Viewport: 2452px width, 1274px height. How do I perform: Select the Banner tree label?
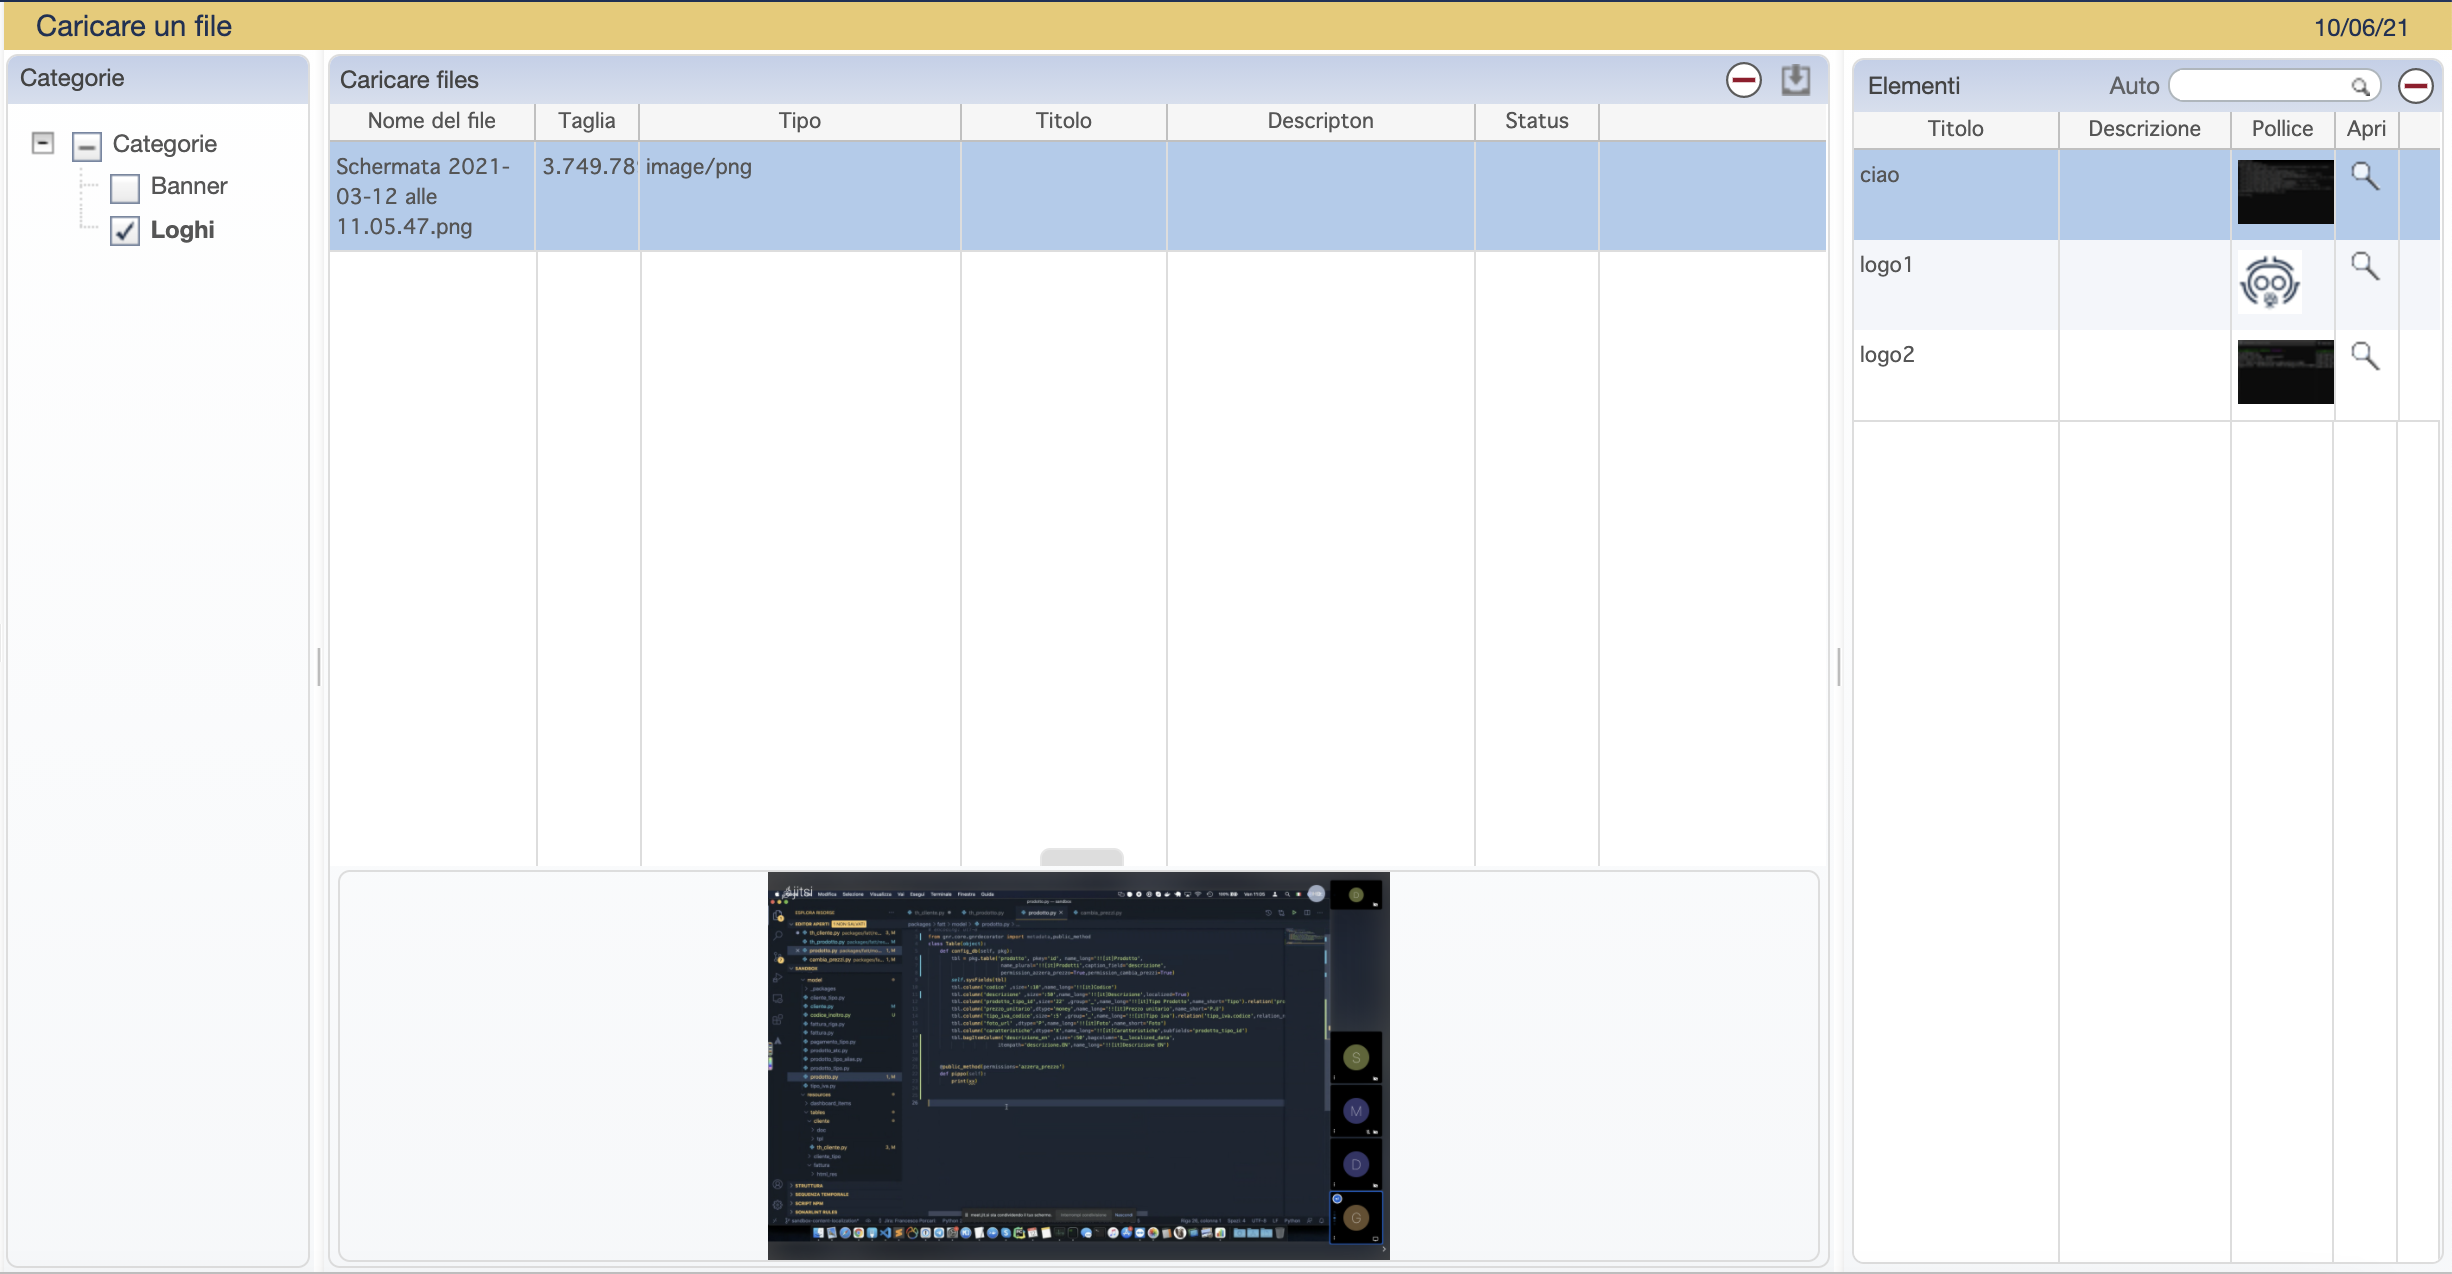pyautogui.click(x=189, y=186)
